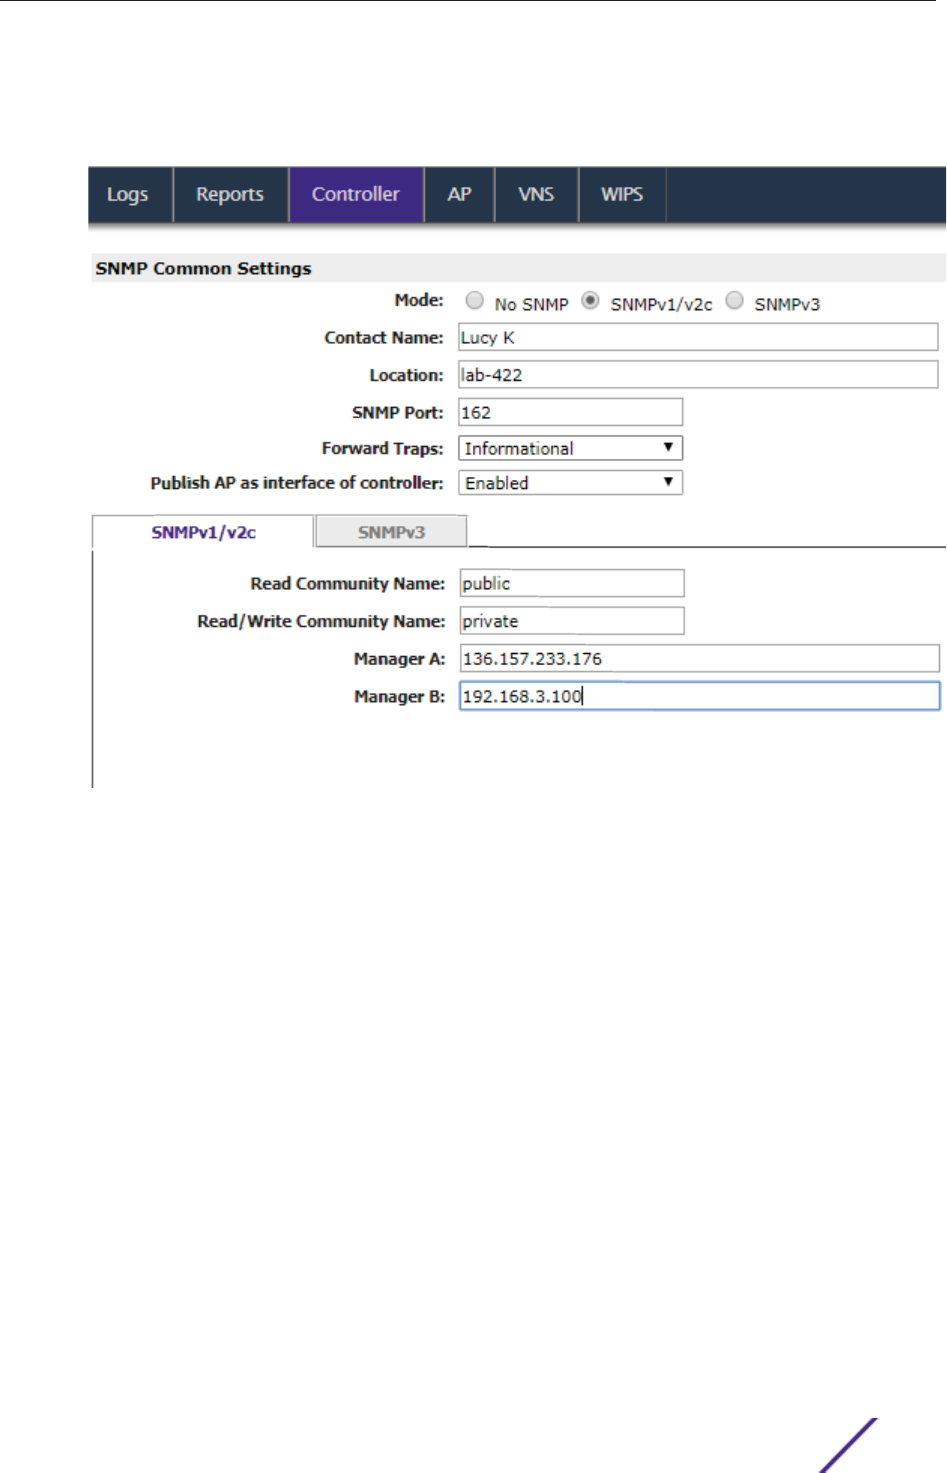
Task: Click the Mode: label
Action: tap(419, 300)
